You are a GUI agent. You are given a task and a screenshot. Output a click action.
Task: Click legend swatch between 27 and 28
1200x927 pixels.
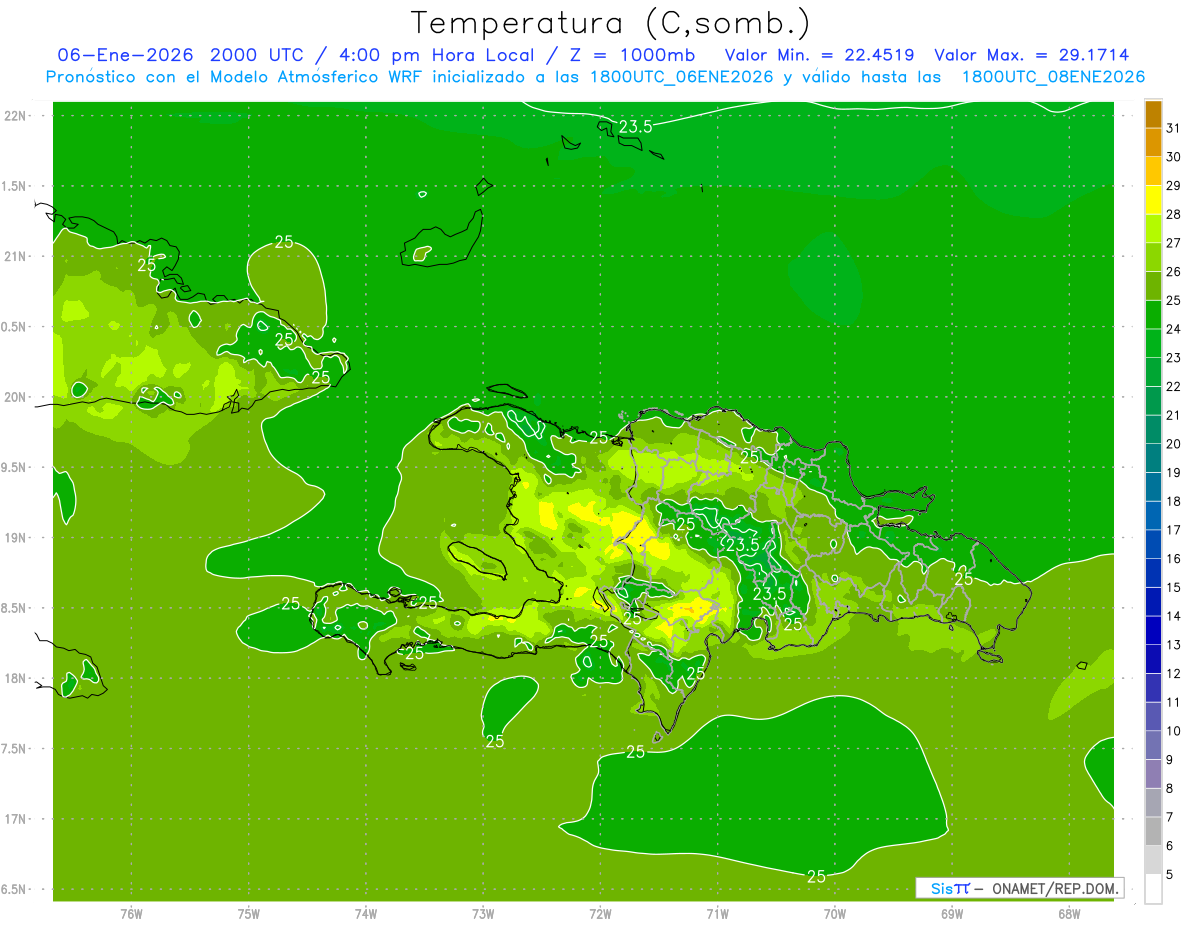click(x=1153, y=228)
